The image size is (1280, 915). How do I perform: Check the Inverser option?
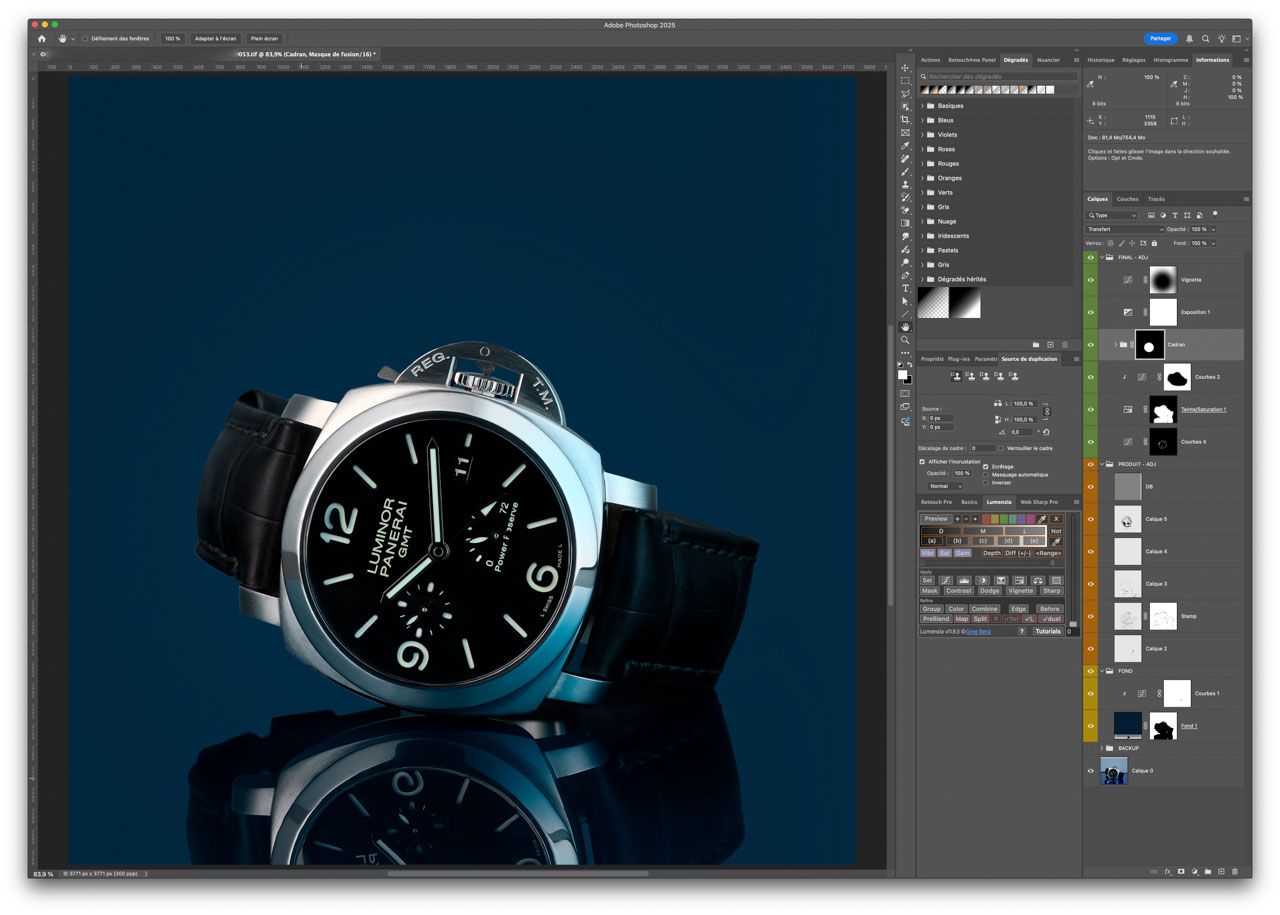click(x=986, y=482)
